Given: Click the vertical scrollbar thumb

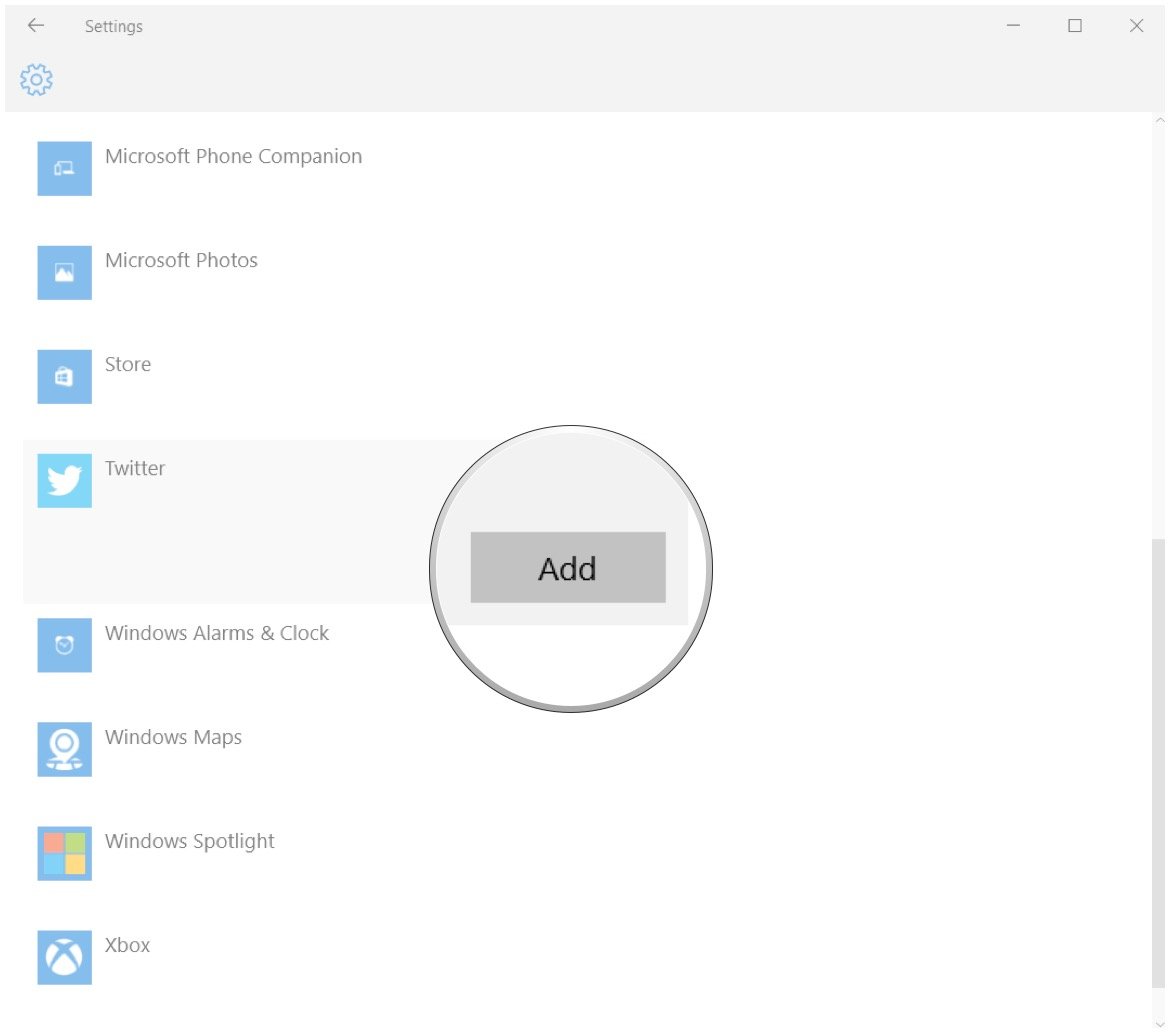Looking at the screenshot, I should point(1158,761).
